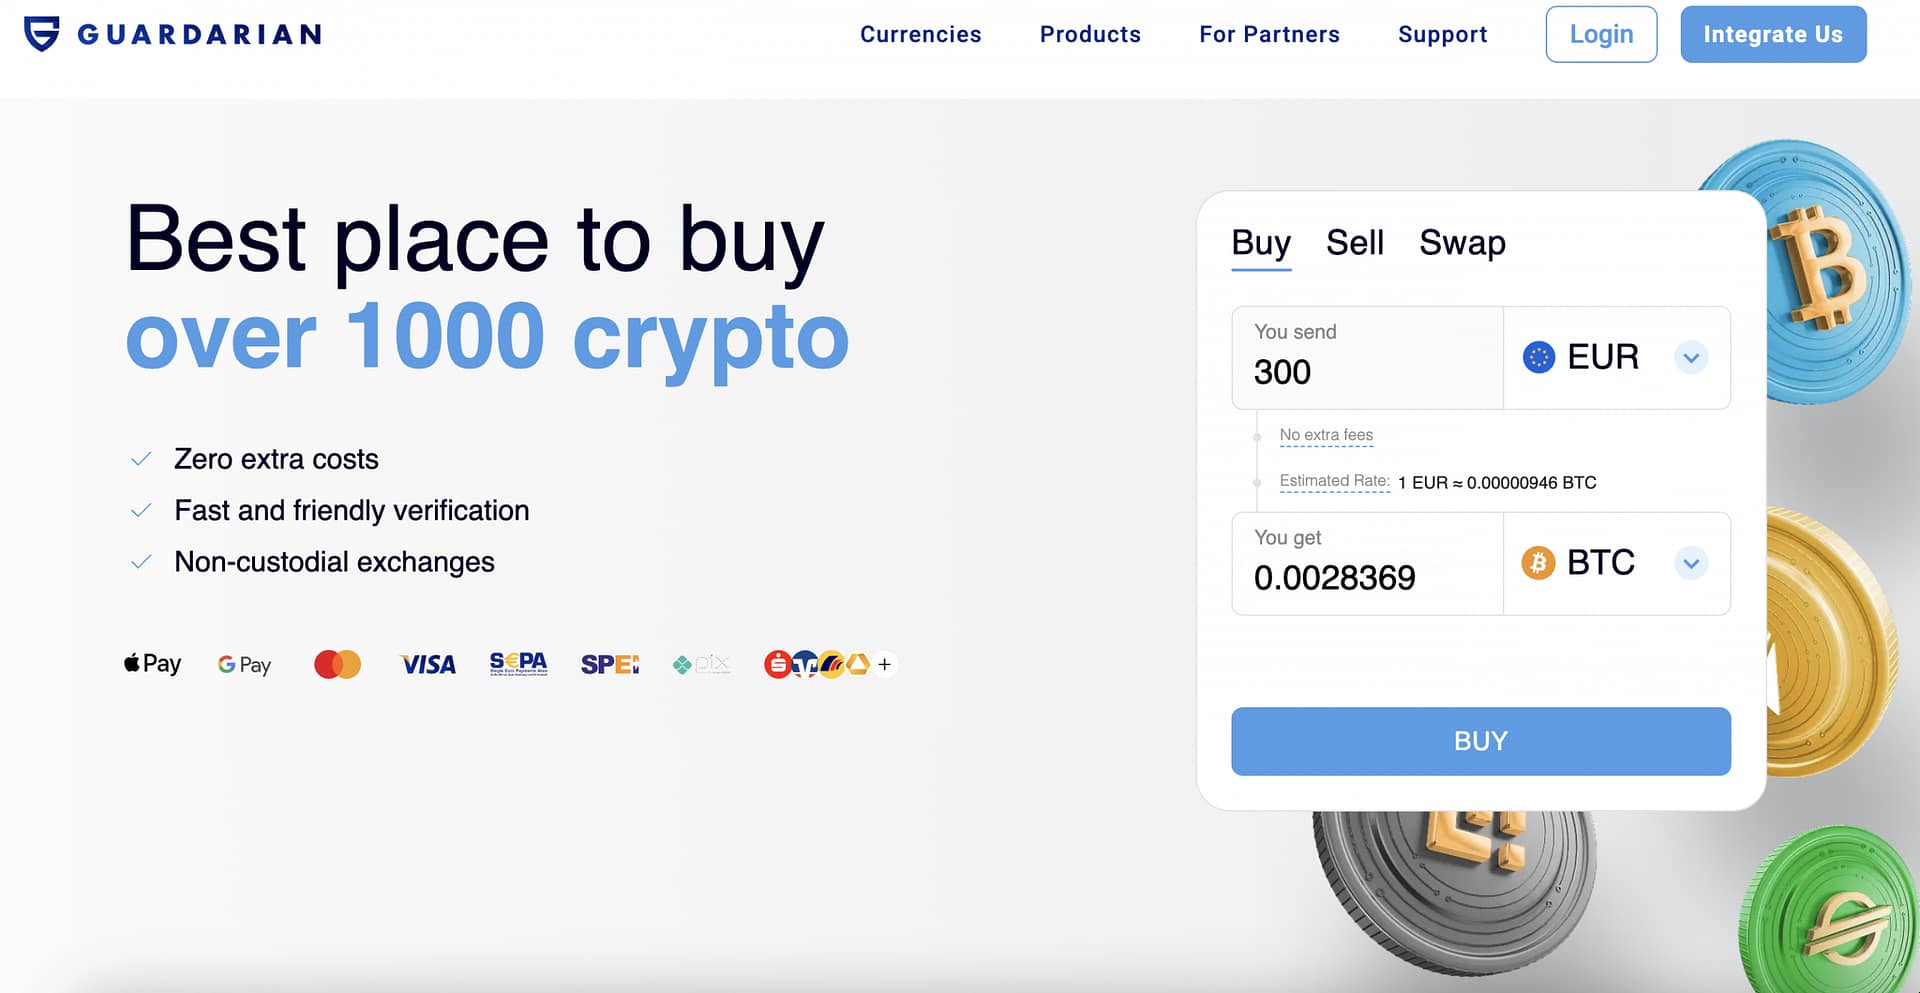Click the No extra fees link
The height and width of the screenshot is (993, 1920).
[1326, 435]
